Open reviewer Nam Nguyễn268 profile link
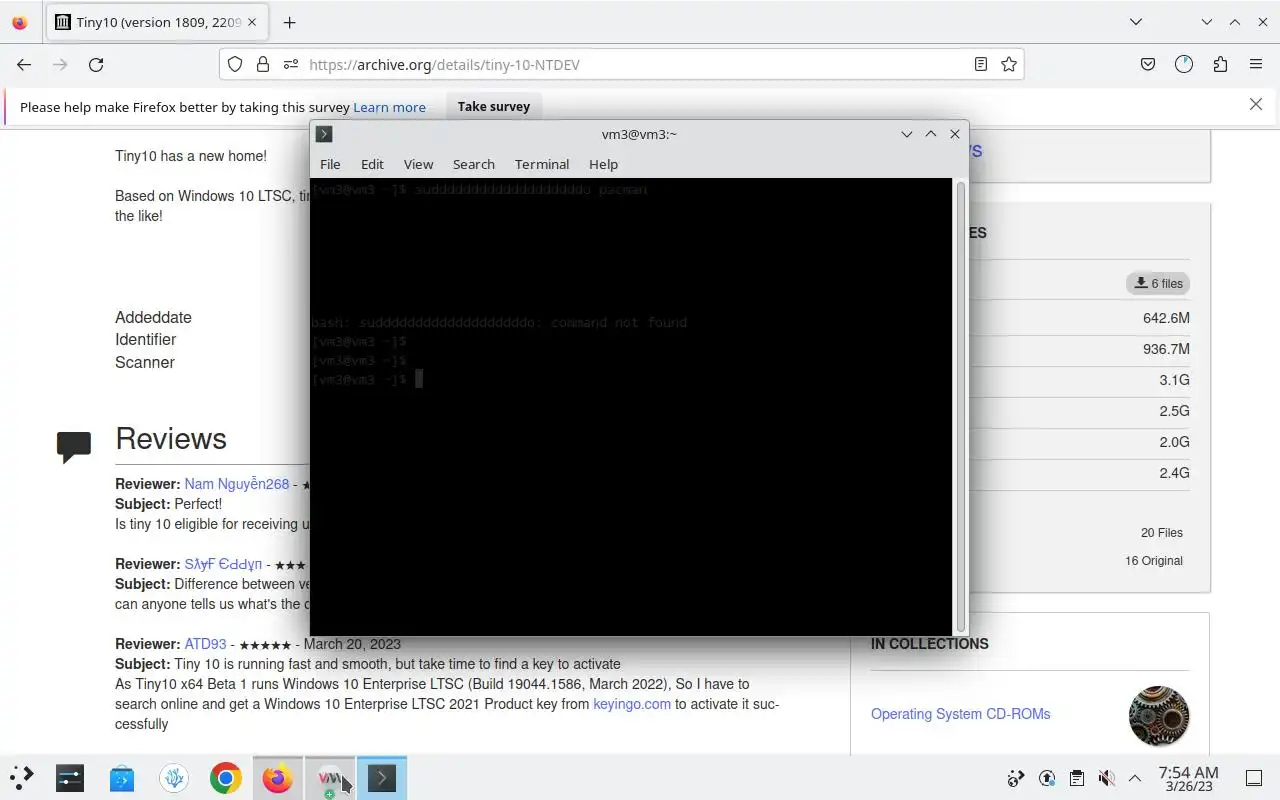Image resolution: width=1280 pixels, height=800 pixels. click(236, 484)
